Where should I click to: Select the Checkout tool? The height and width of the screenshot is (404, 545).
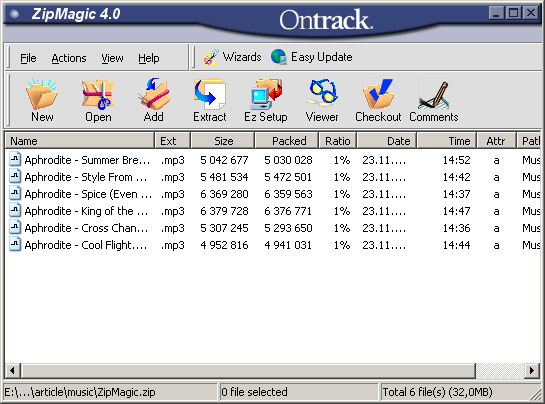[x=378, y=100]
